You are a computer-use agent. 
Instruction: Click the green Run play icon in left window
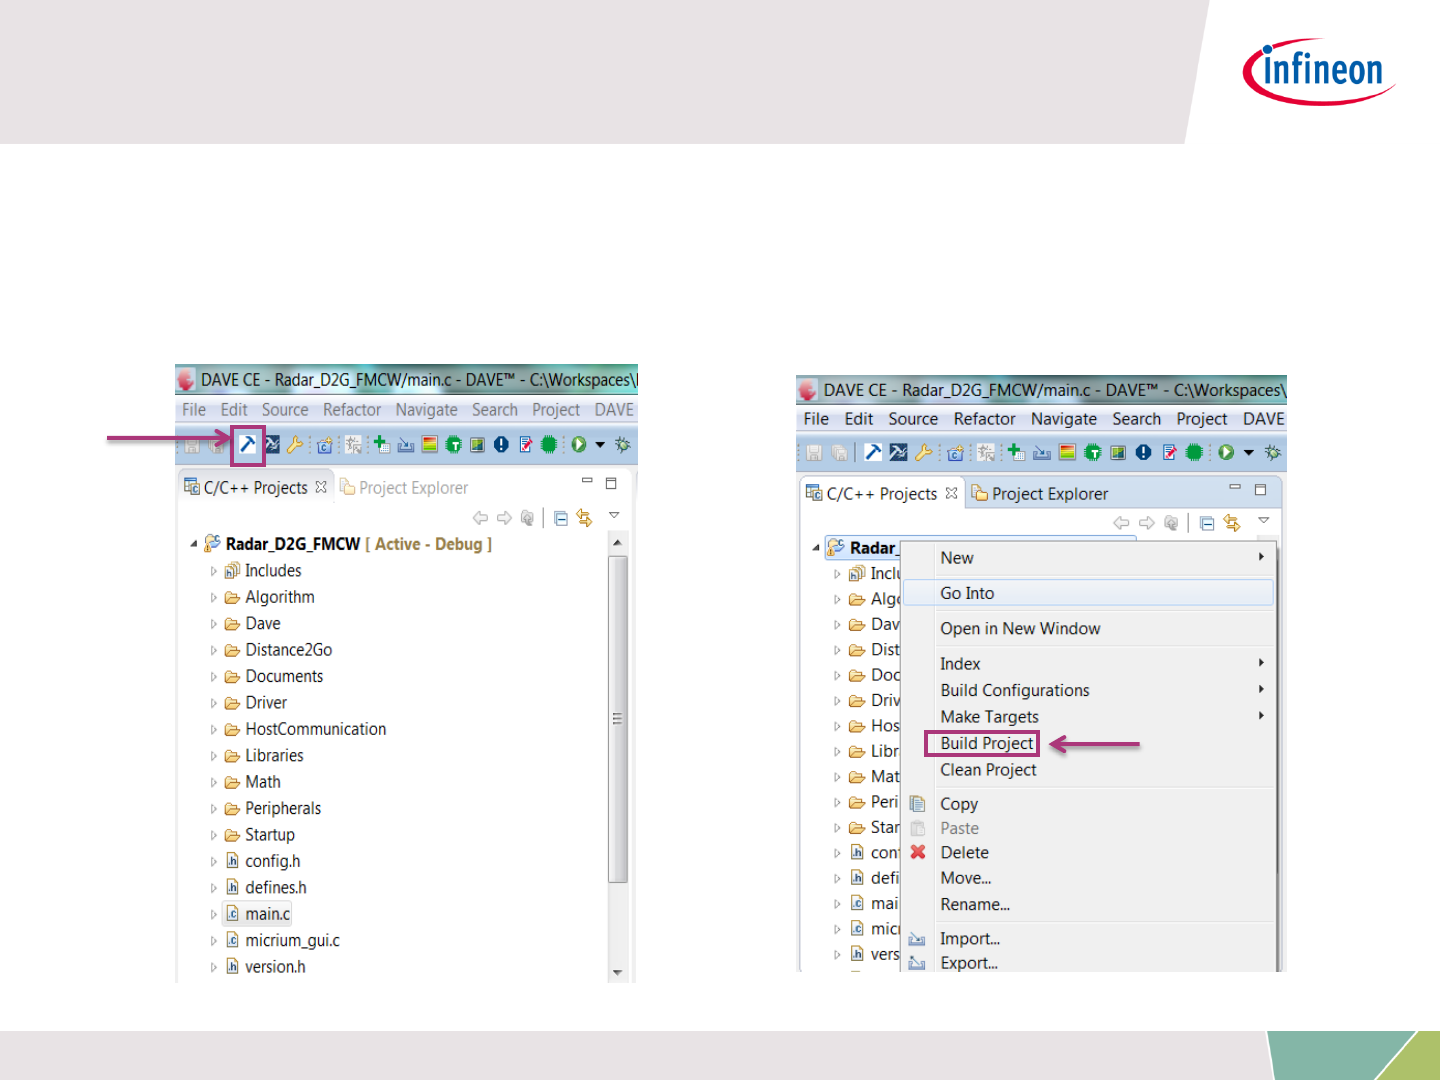[578, 445]
